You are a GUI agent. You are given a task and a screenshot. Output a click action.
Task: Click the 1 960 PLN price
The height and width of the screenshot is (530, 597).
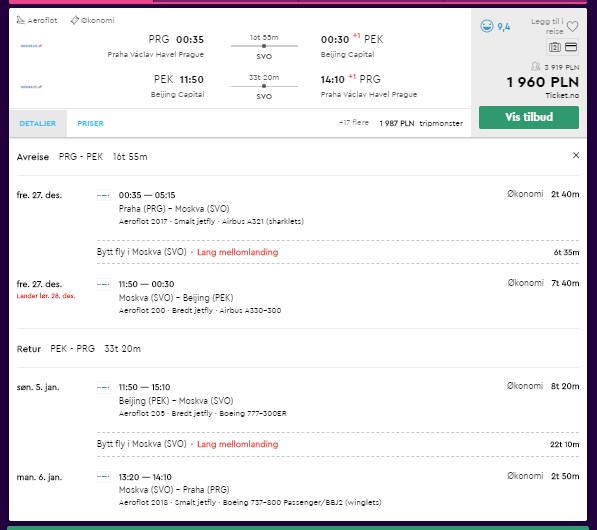(543, 82)
